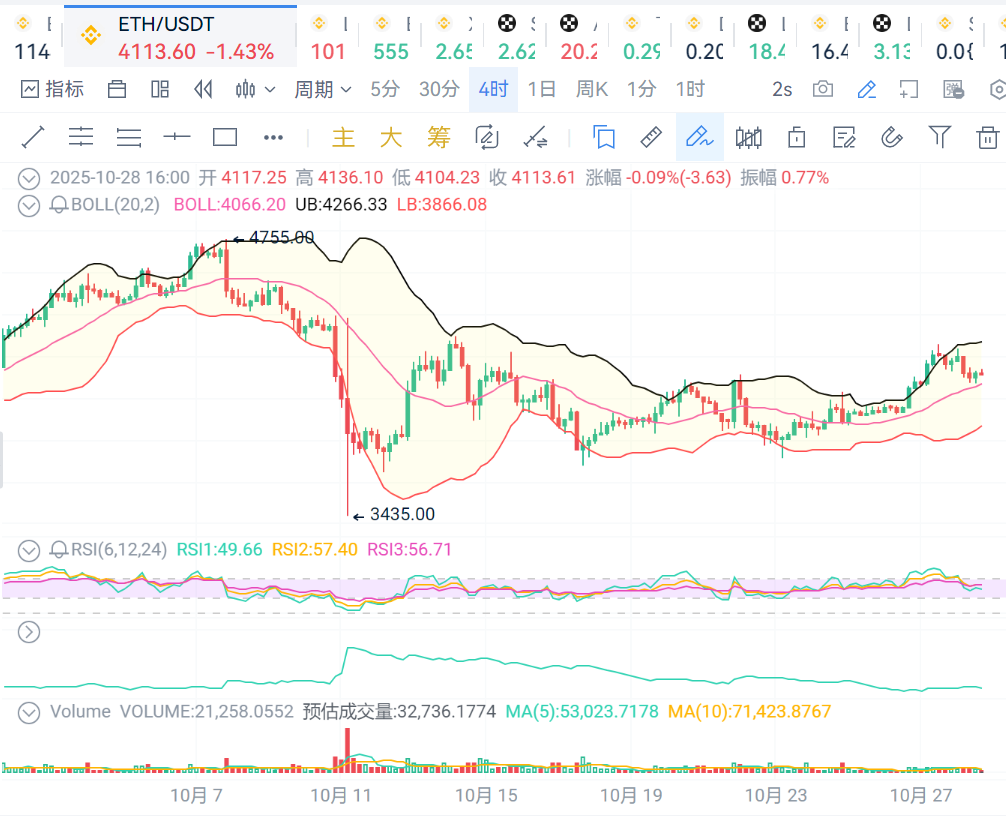
Task: Toggle the highlighted brush drawing mode
Action: 699,137
